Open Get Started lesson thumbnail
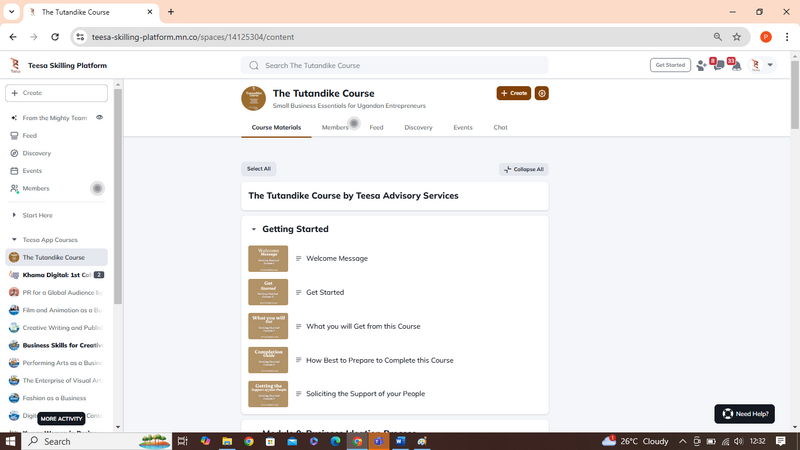The width and height of the screenshot is (800, 450). (268, 292)
